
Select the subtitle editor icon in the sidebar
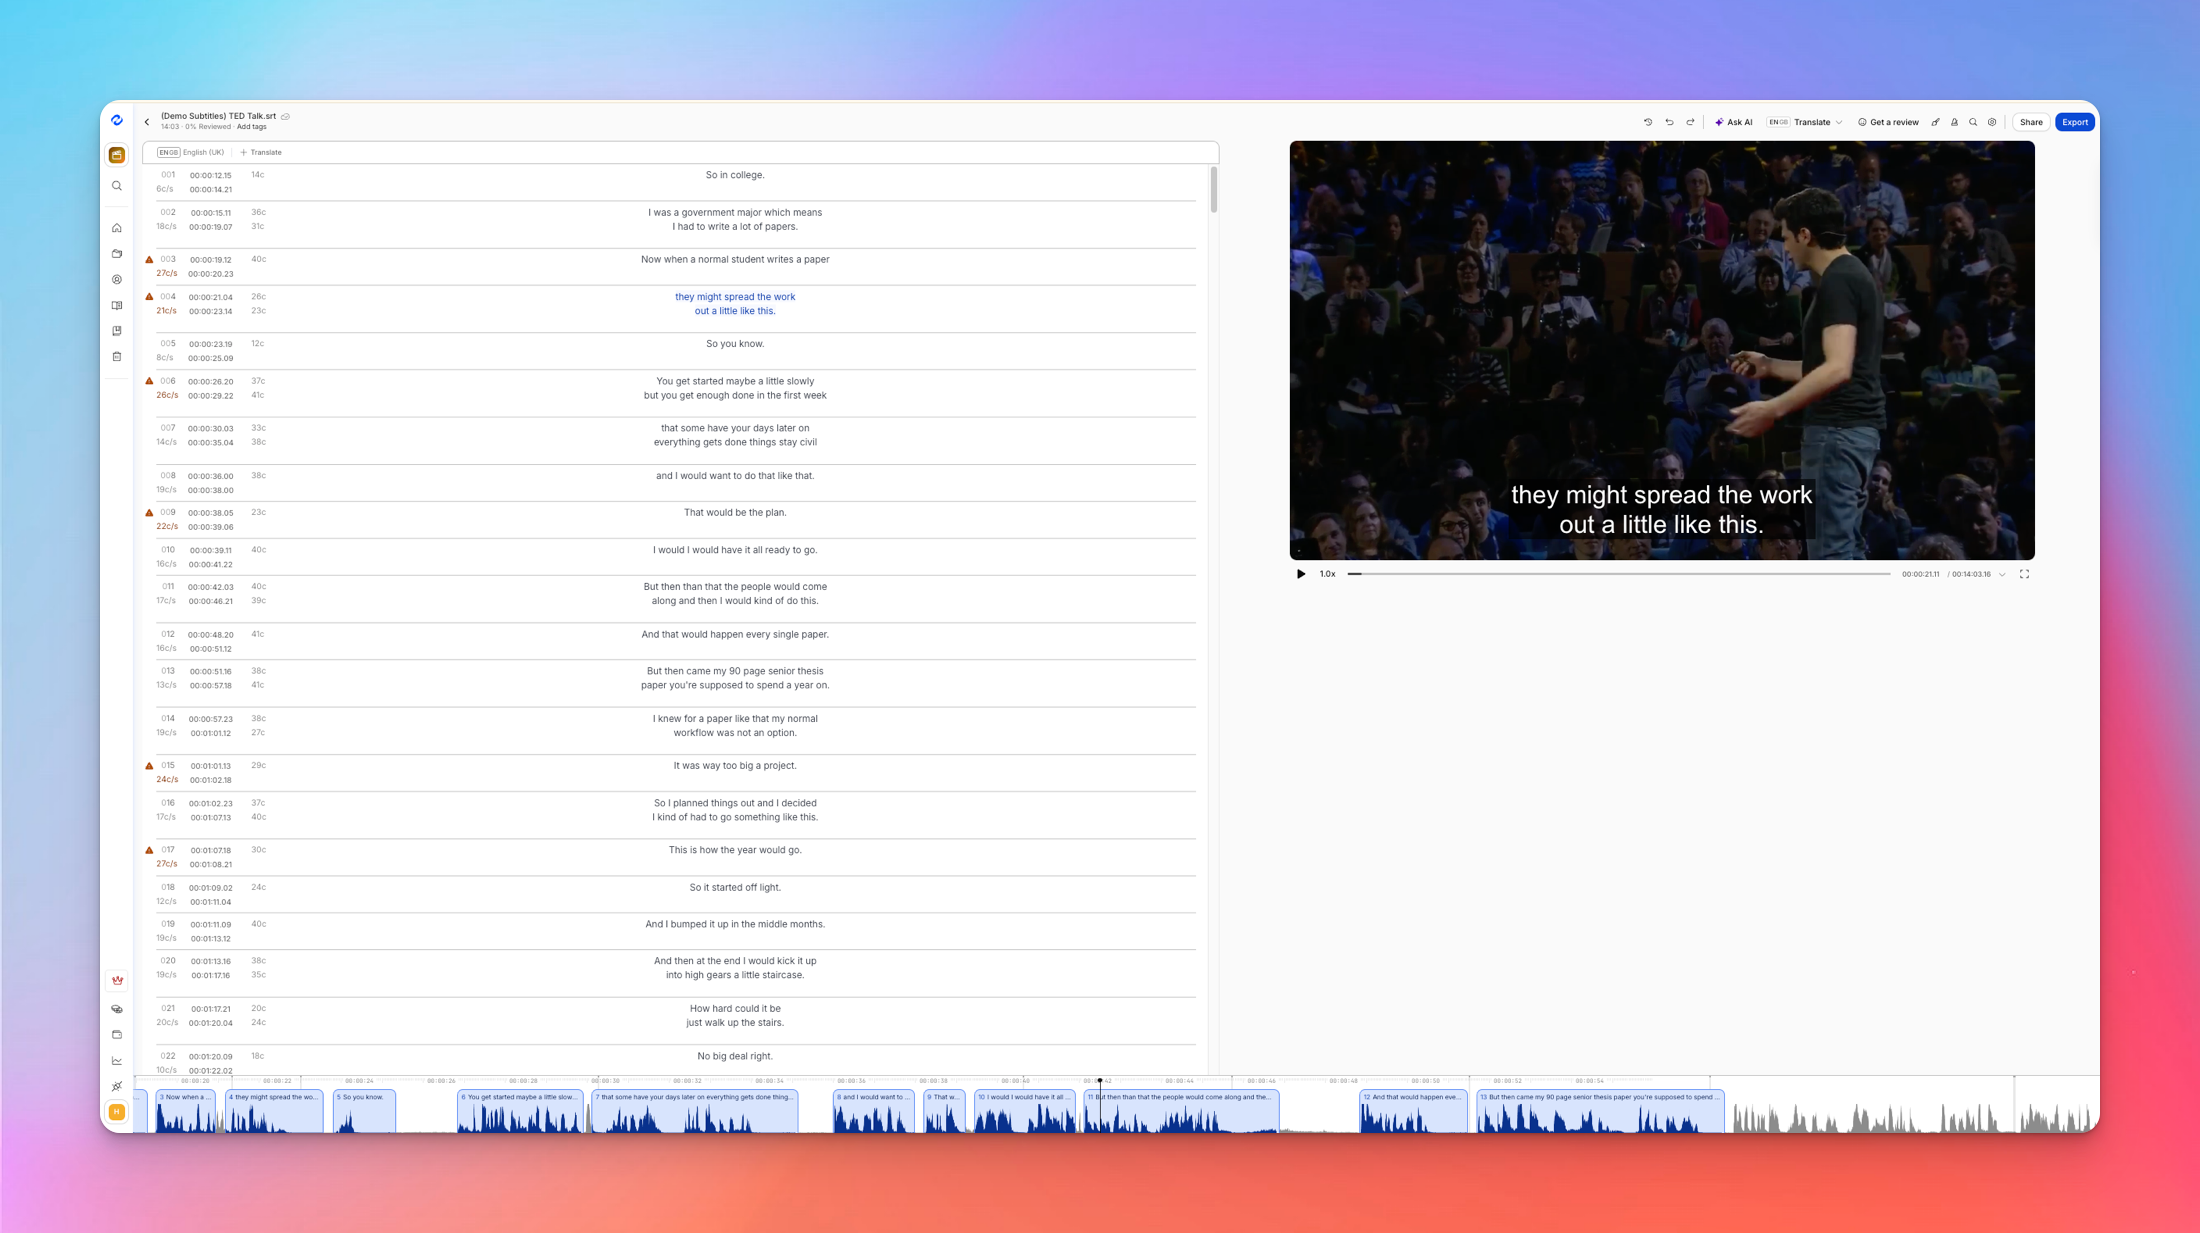pos(117,156)
